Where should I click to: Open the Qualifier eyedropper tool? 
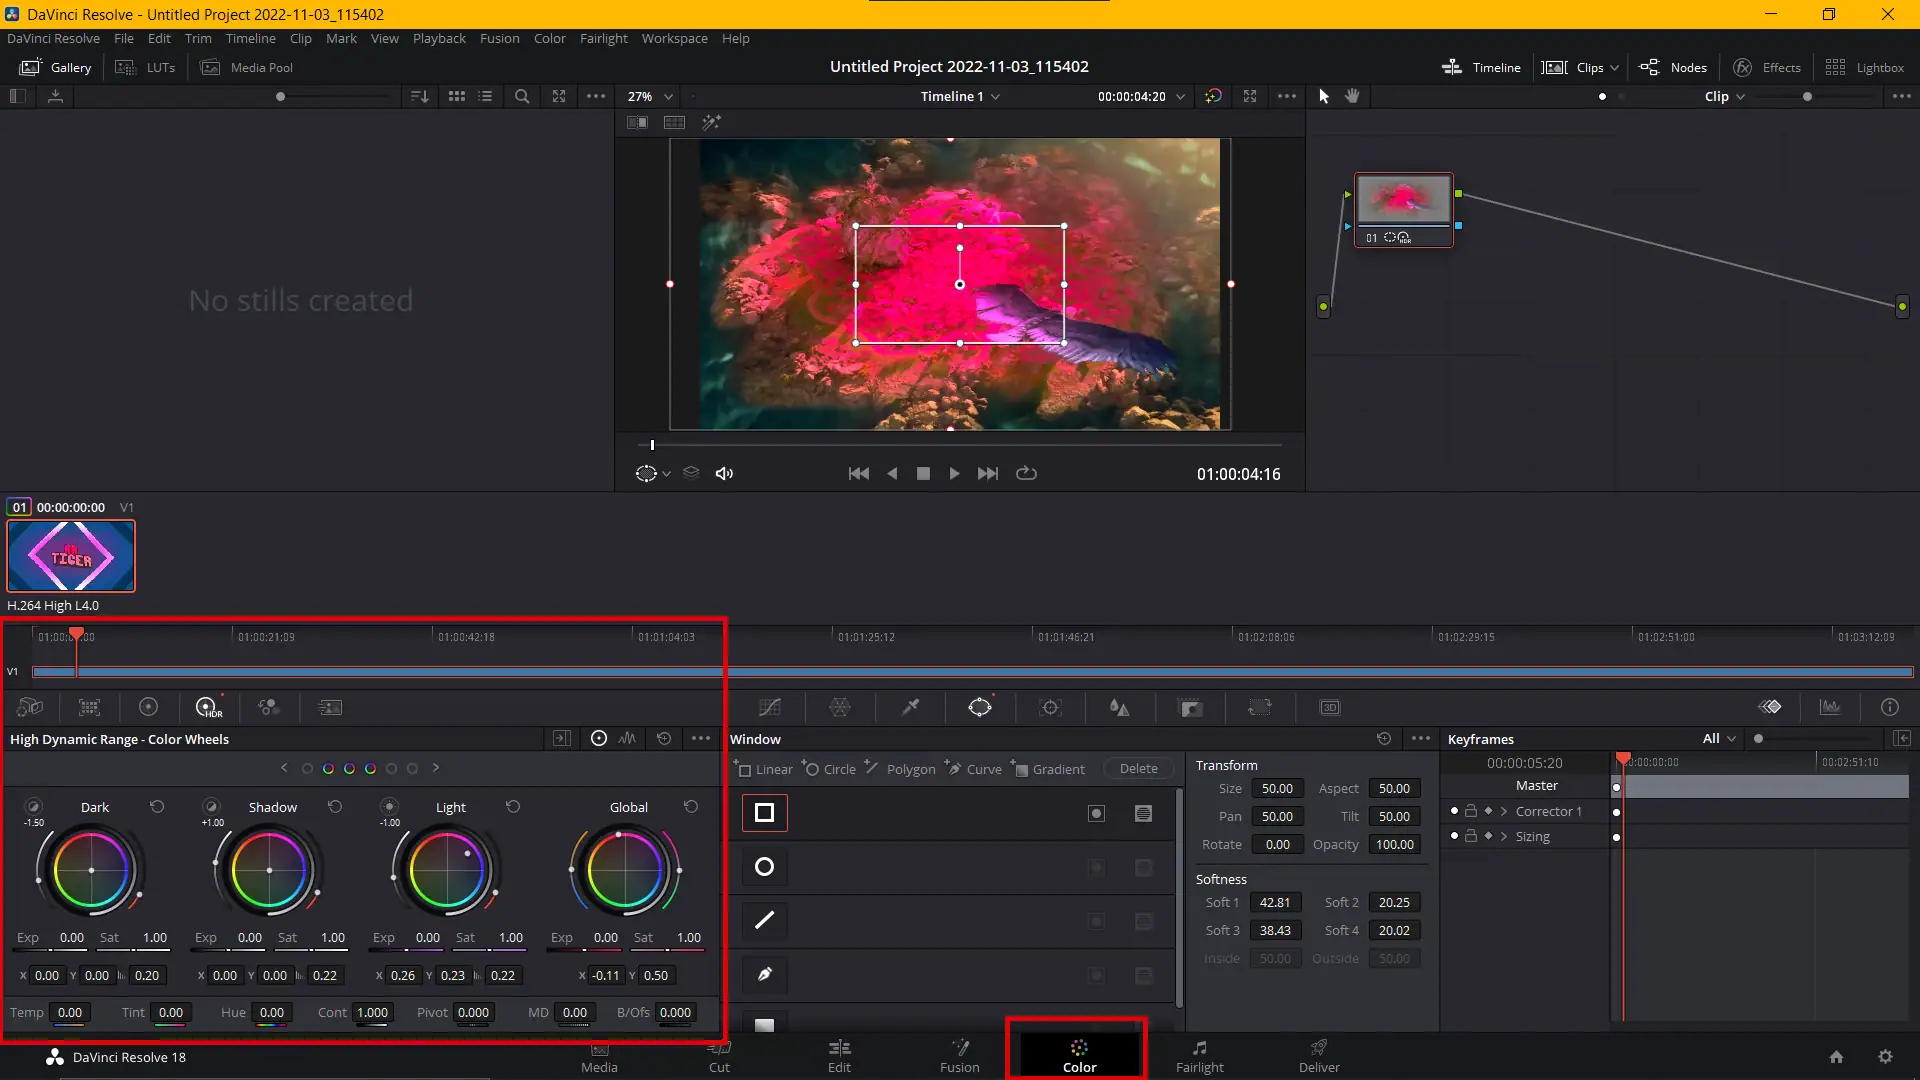910,707
